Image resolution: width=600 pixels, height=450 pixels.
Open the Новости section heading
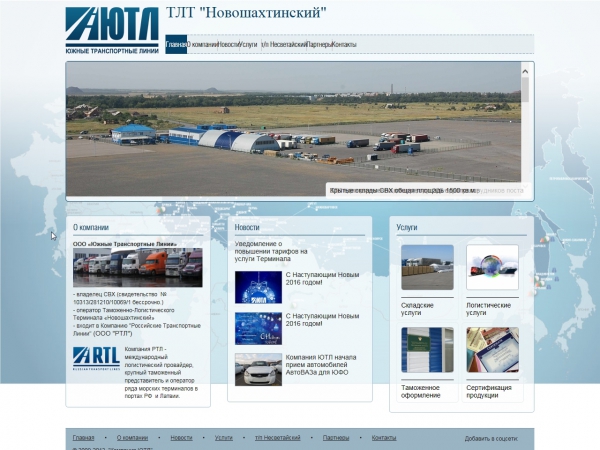(247, 227)
